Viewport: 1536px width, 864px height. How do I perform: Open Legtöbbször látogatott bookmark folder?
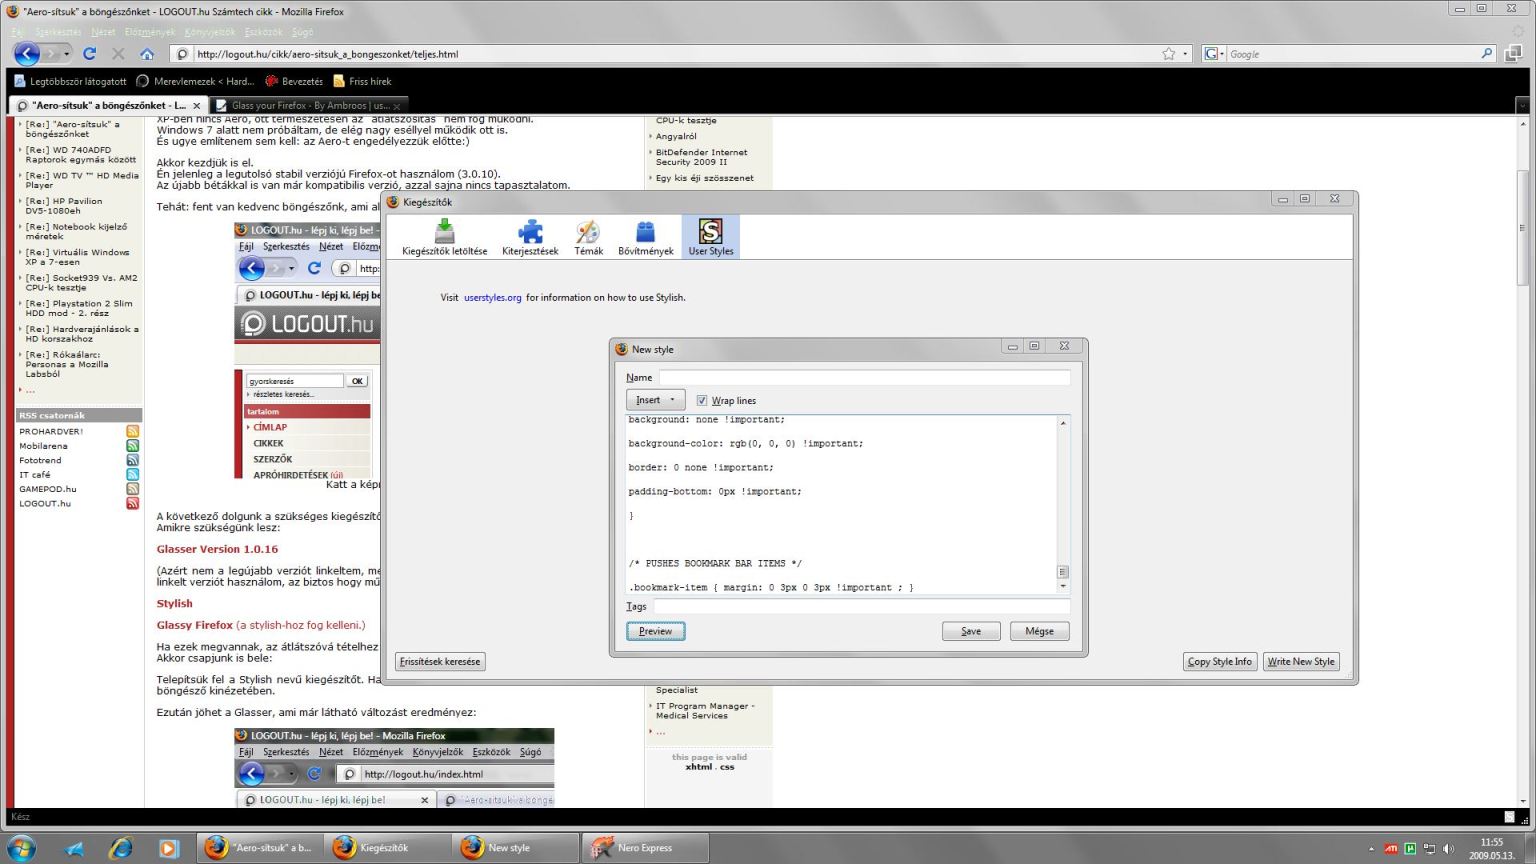pos(70,81)
